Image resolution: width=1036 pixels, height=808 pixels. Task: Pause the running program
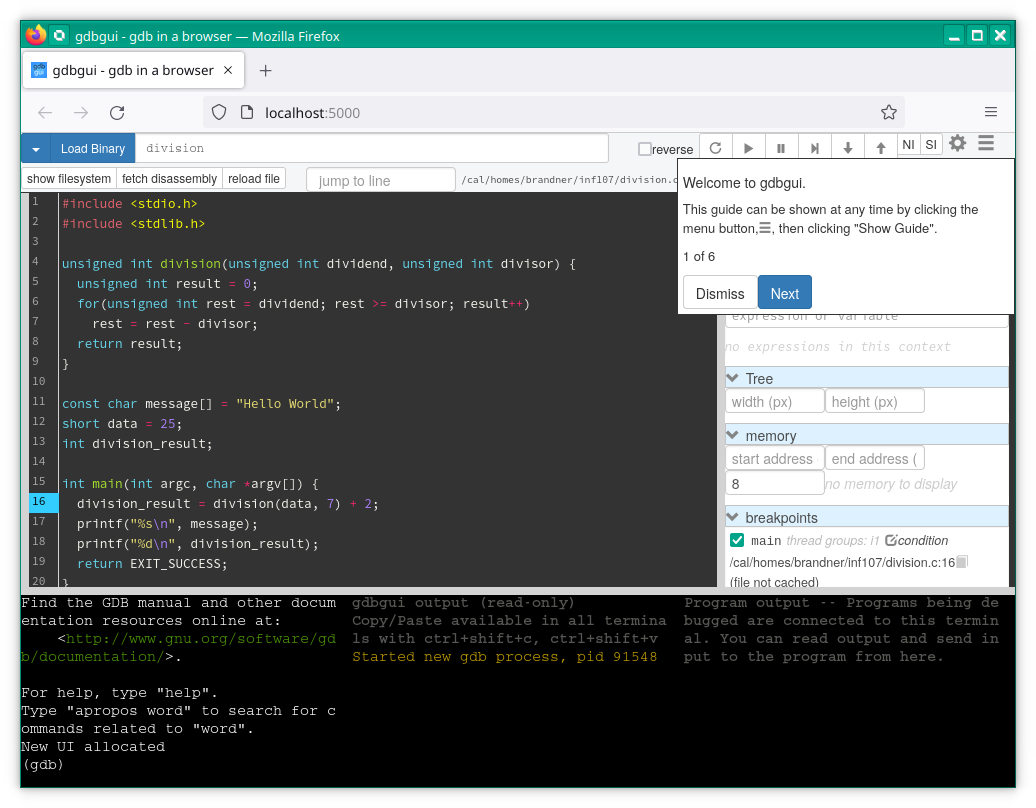pyautogui.click(x=782, y=148)
